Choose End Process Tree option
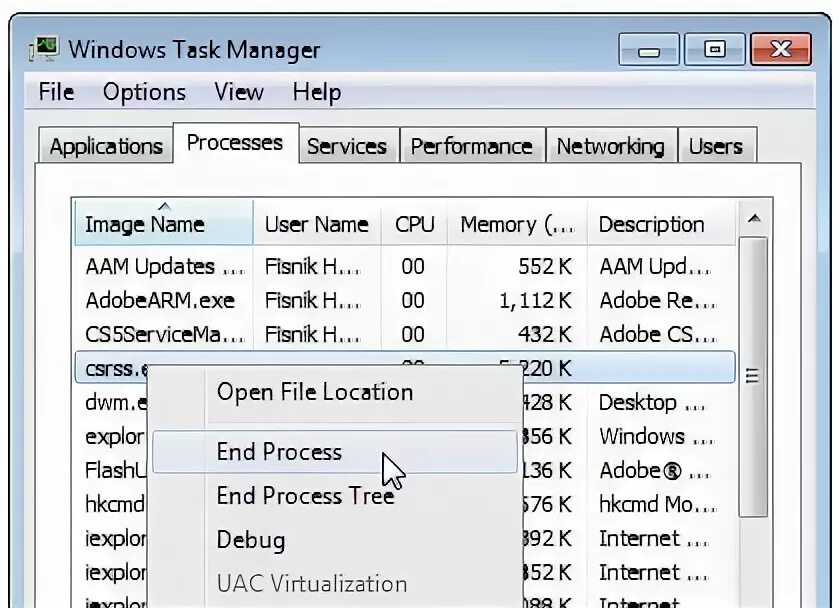The width and height of the screenshot is (840, 608). click(x=305, y=496)
